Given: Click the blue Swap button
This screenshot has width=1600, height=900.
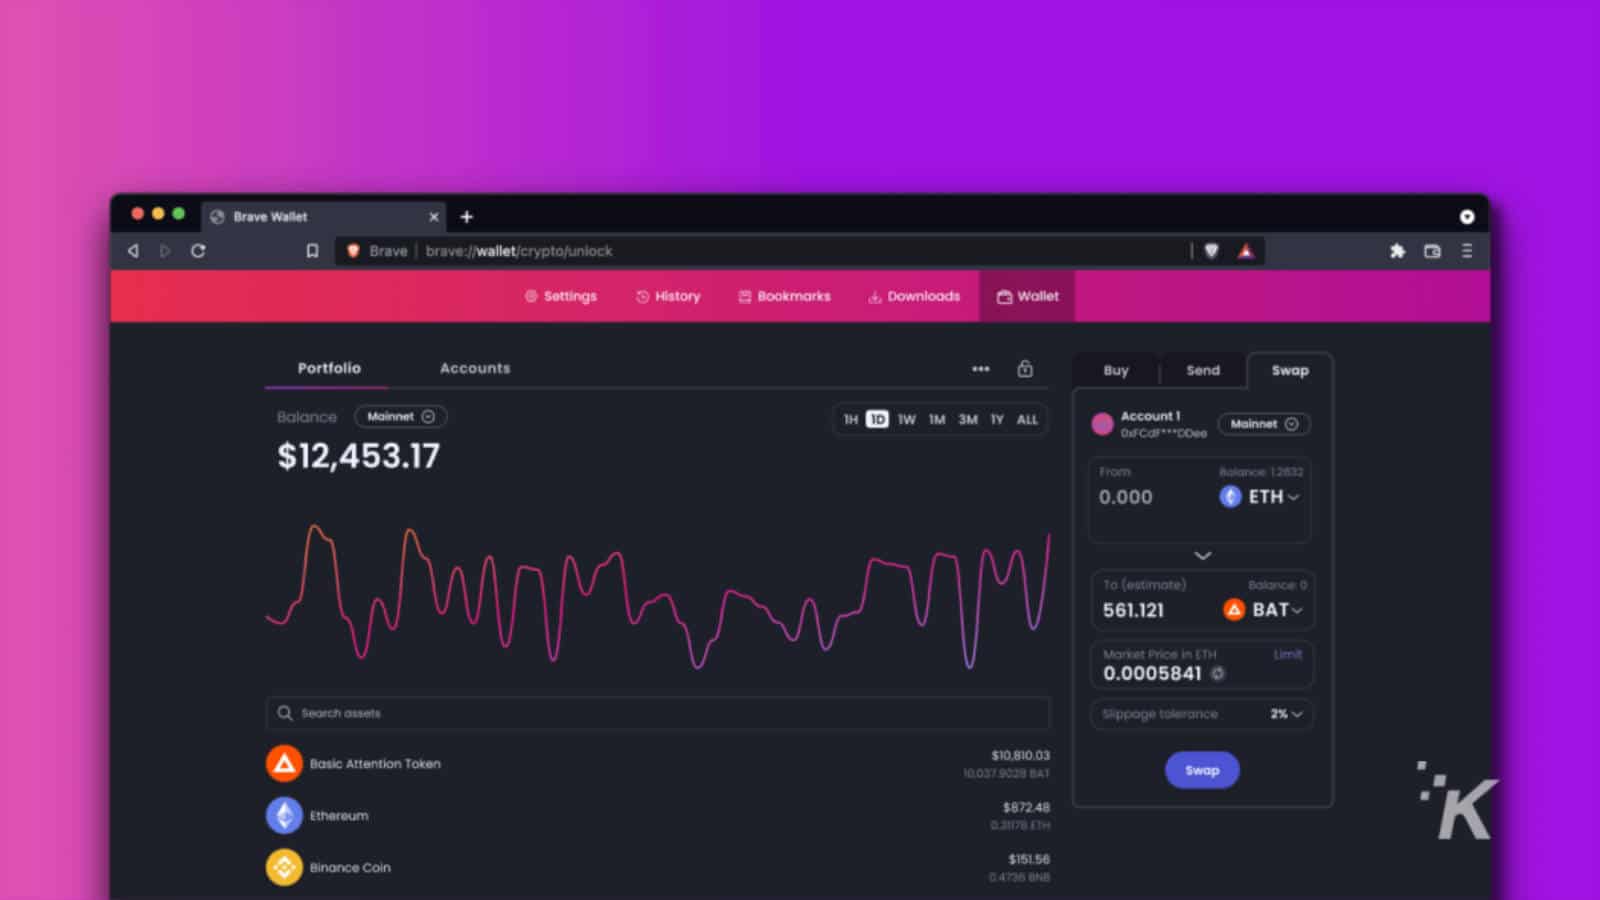Looking at the screenshot, I should 1202,770.
